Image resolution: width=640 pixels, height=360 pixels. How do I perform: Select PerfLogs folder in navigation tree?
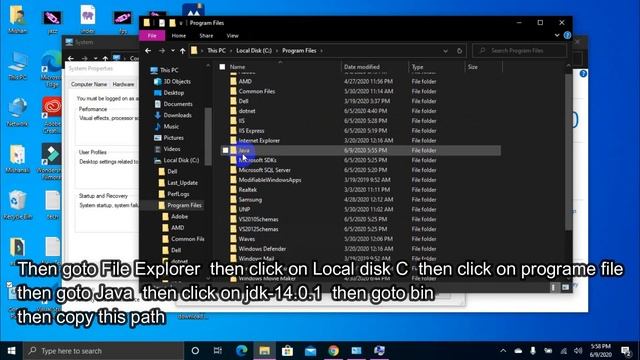click(178, 194)
